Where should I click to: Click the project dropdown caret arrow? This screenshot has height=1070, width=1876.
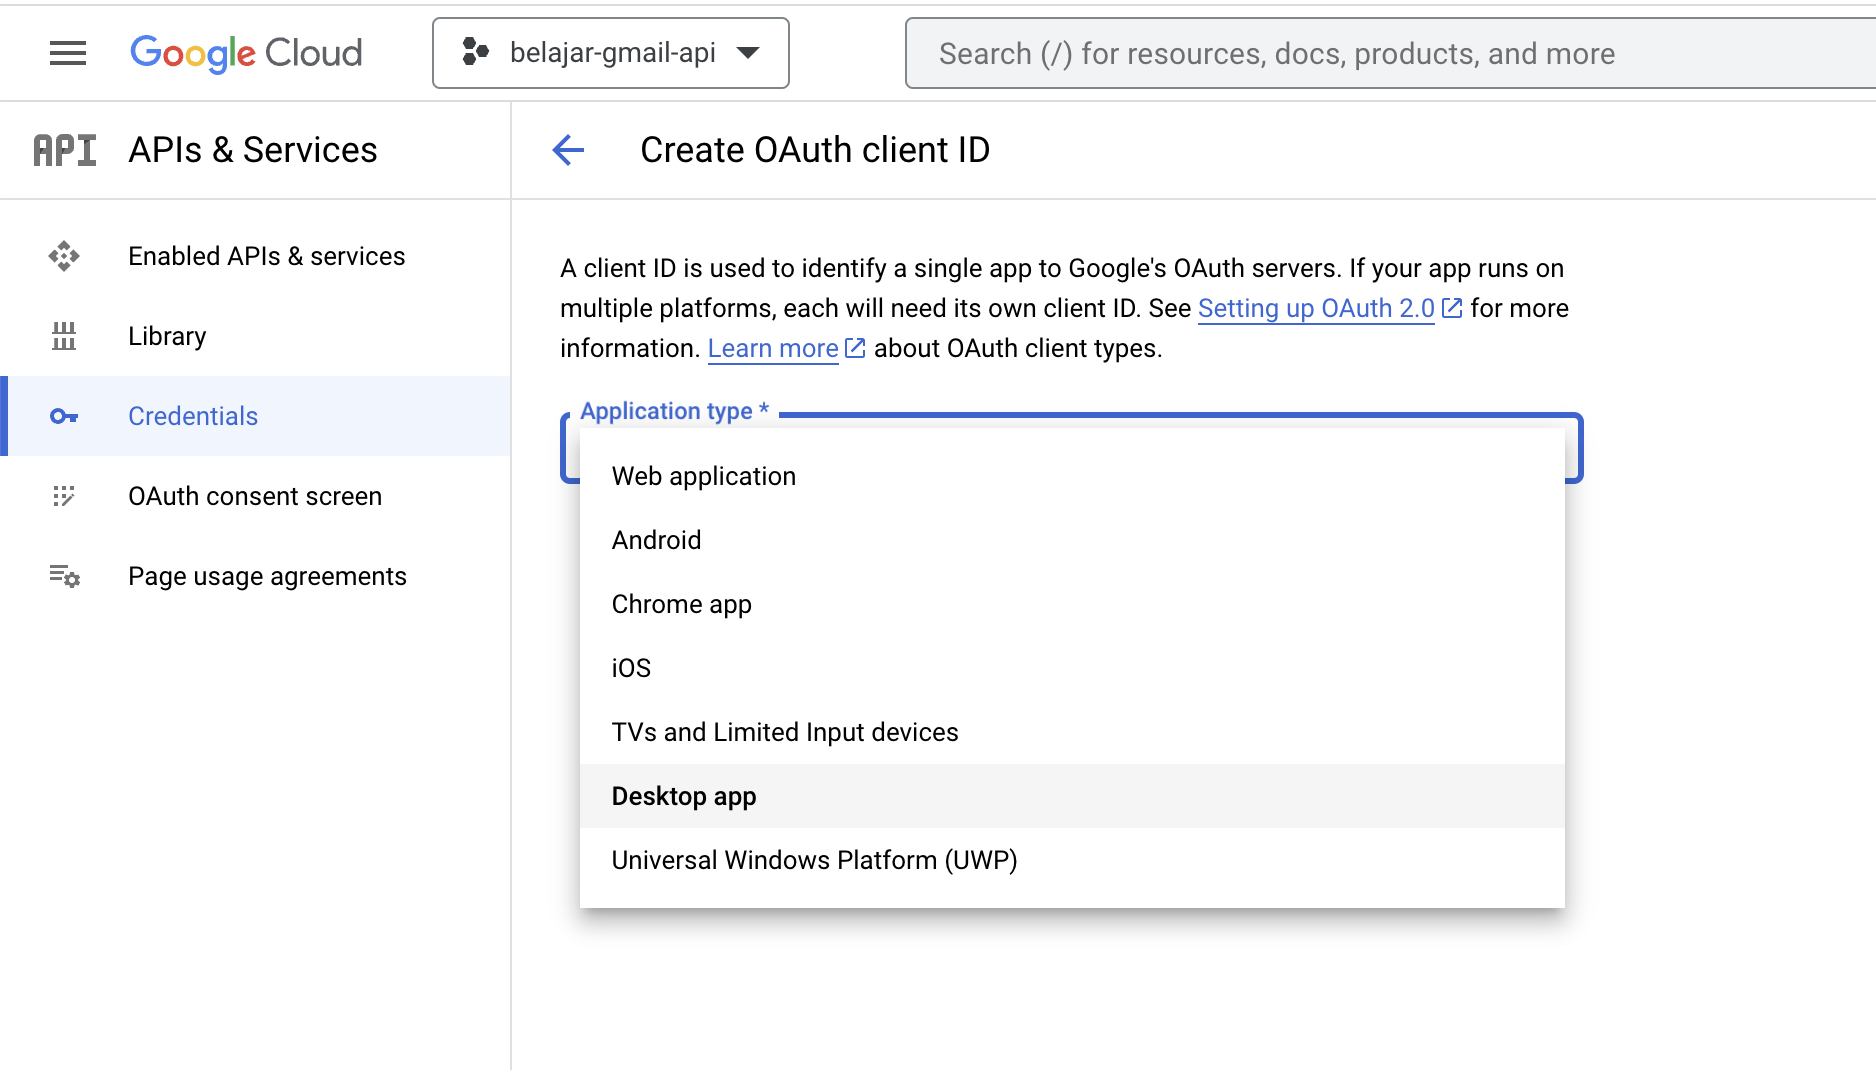[748, 53]
